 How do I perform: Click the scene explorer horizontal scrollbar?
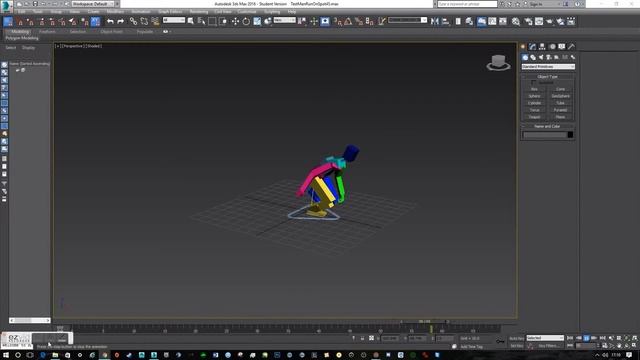pyautogui.click(x=30, y=320)
